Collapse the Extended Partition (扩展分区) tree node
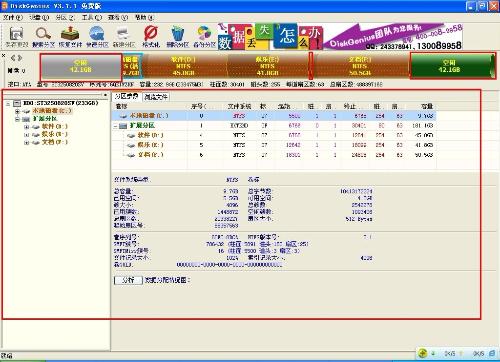 pos(17,119)
